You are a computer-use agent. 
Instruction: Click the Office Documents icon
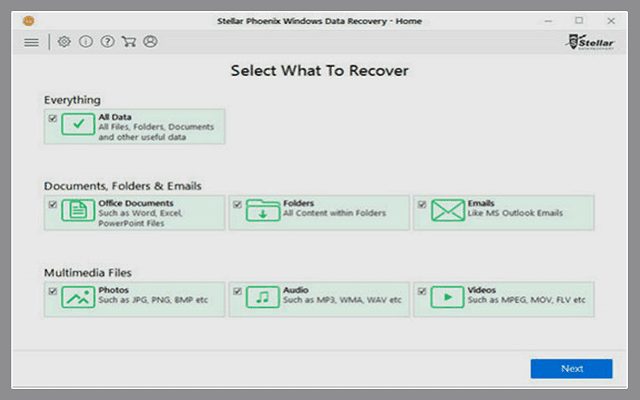78,211
